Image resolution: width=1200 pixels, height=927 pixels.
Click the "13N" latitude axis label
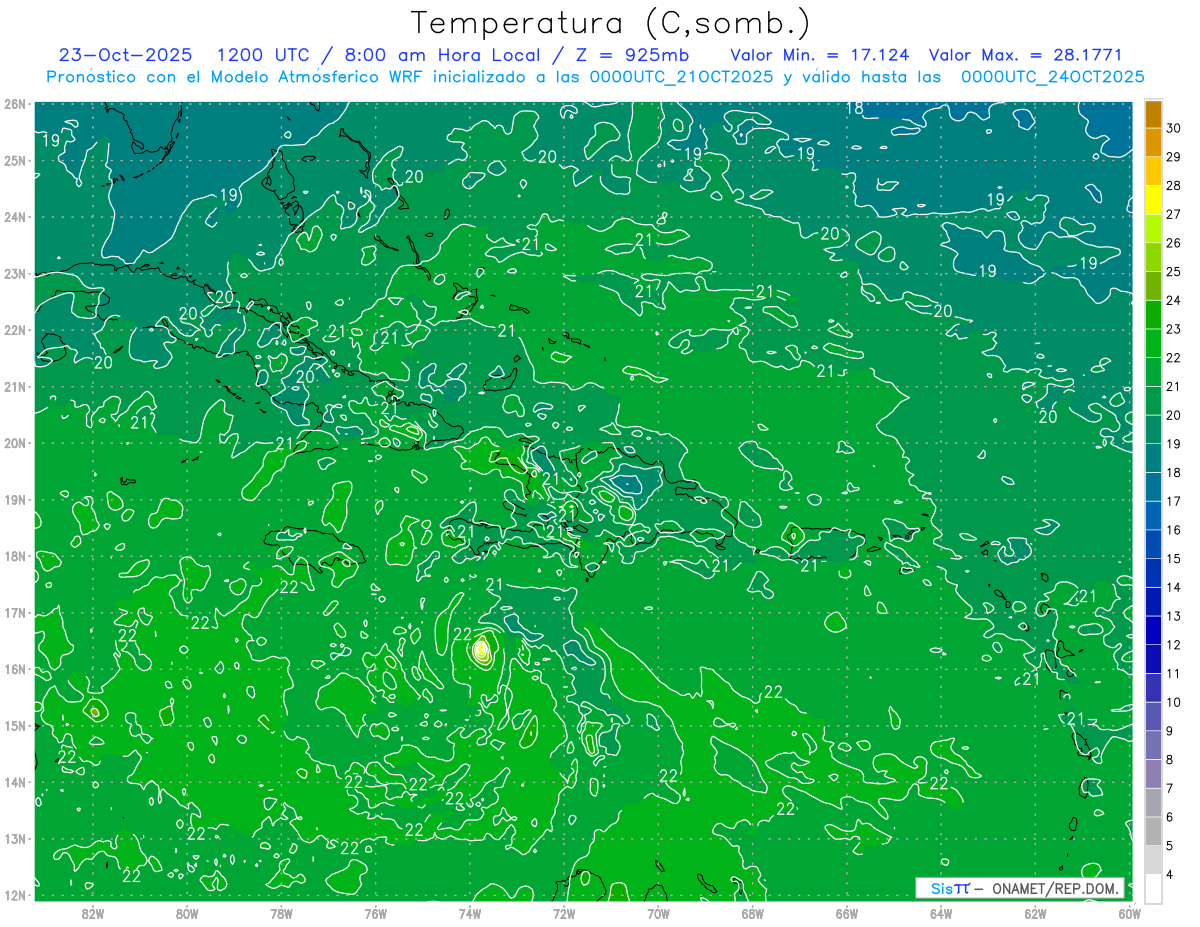(15, 839)
